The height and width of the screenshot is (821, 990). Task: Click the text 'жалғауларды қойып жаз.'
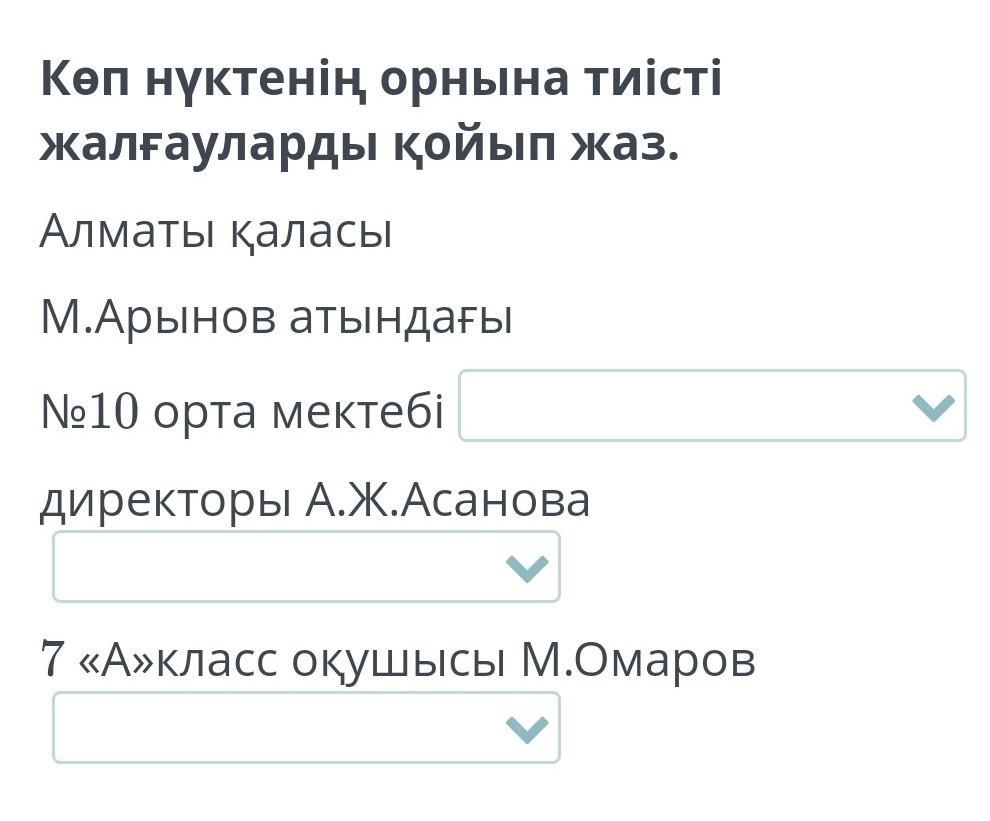point(359,146)
